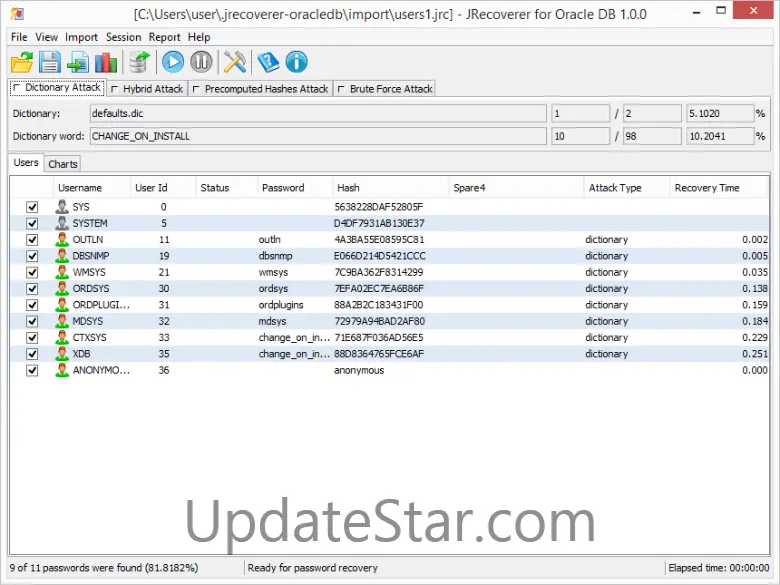Screen dimensions: 780x585
Task: Click the dictionary progress 5.1020 field
Action: (x=720, y=113)
